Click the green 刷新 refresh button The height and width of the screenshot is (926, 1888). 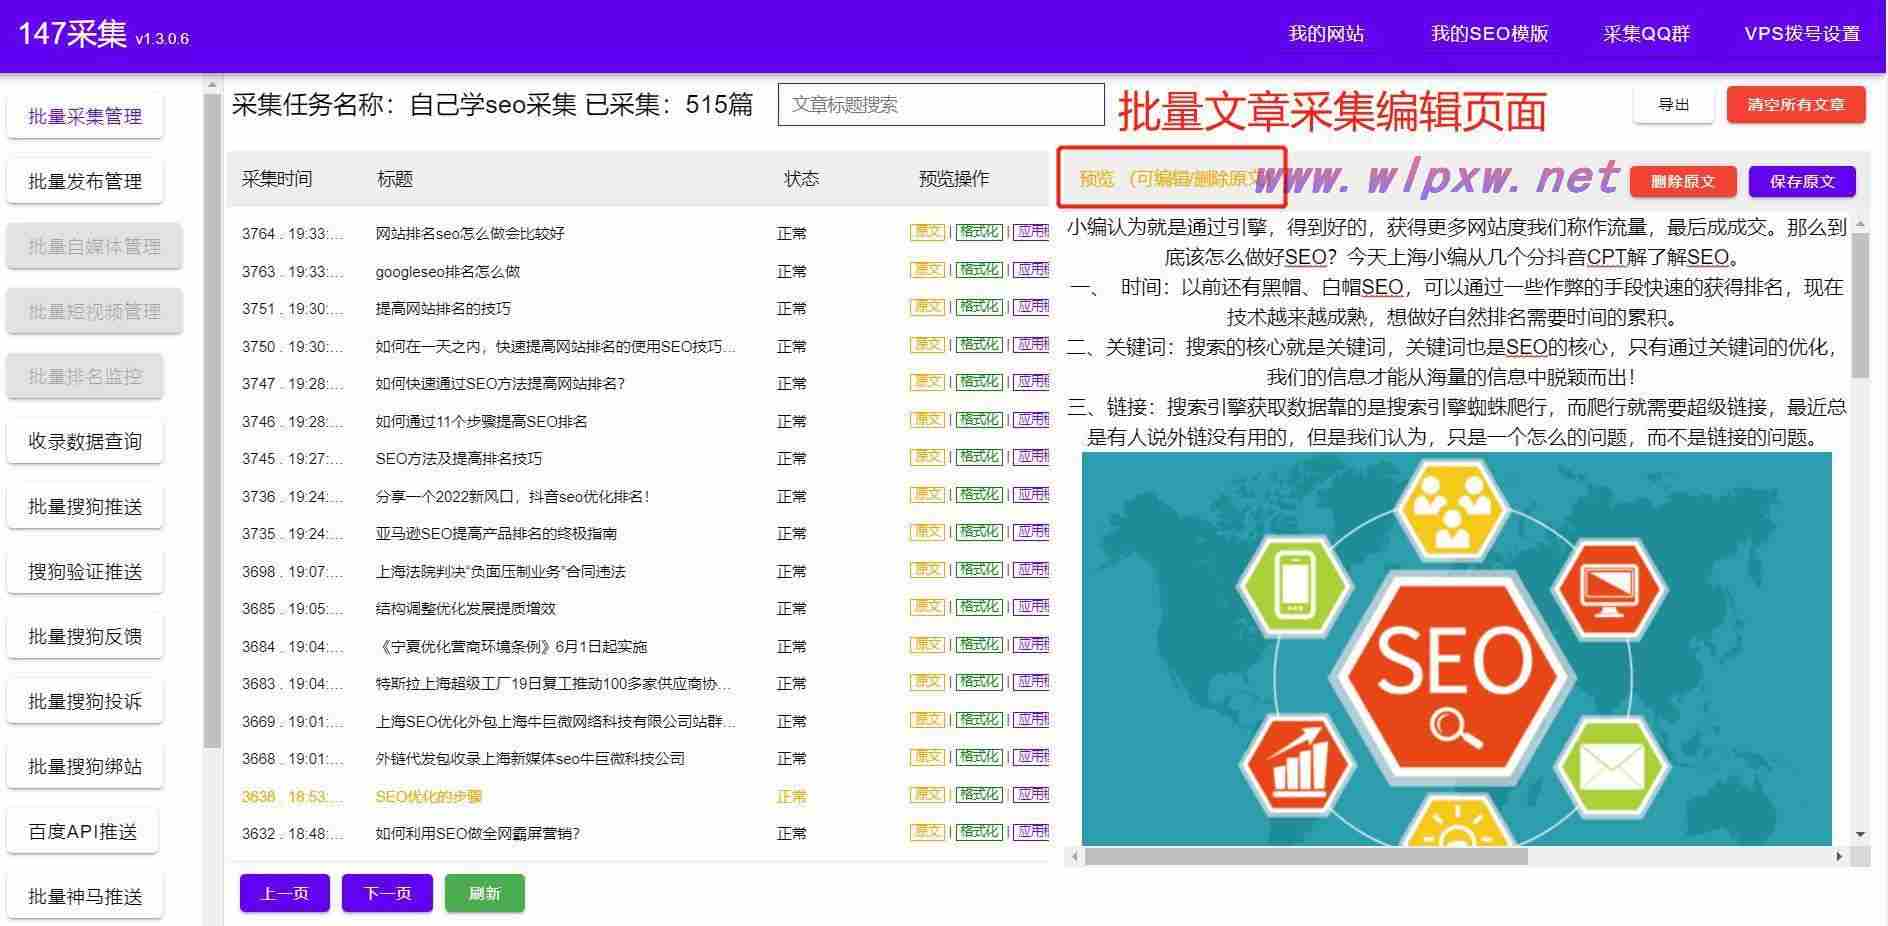[484, 893]
